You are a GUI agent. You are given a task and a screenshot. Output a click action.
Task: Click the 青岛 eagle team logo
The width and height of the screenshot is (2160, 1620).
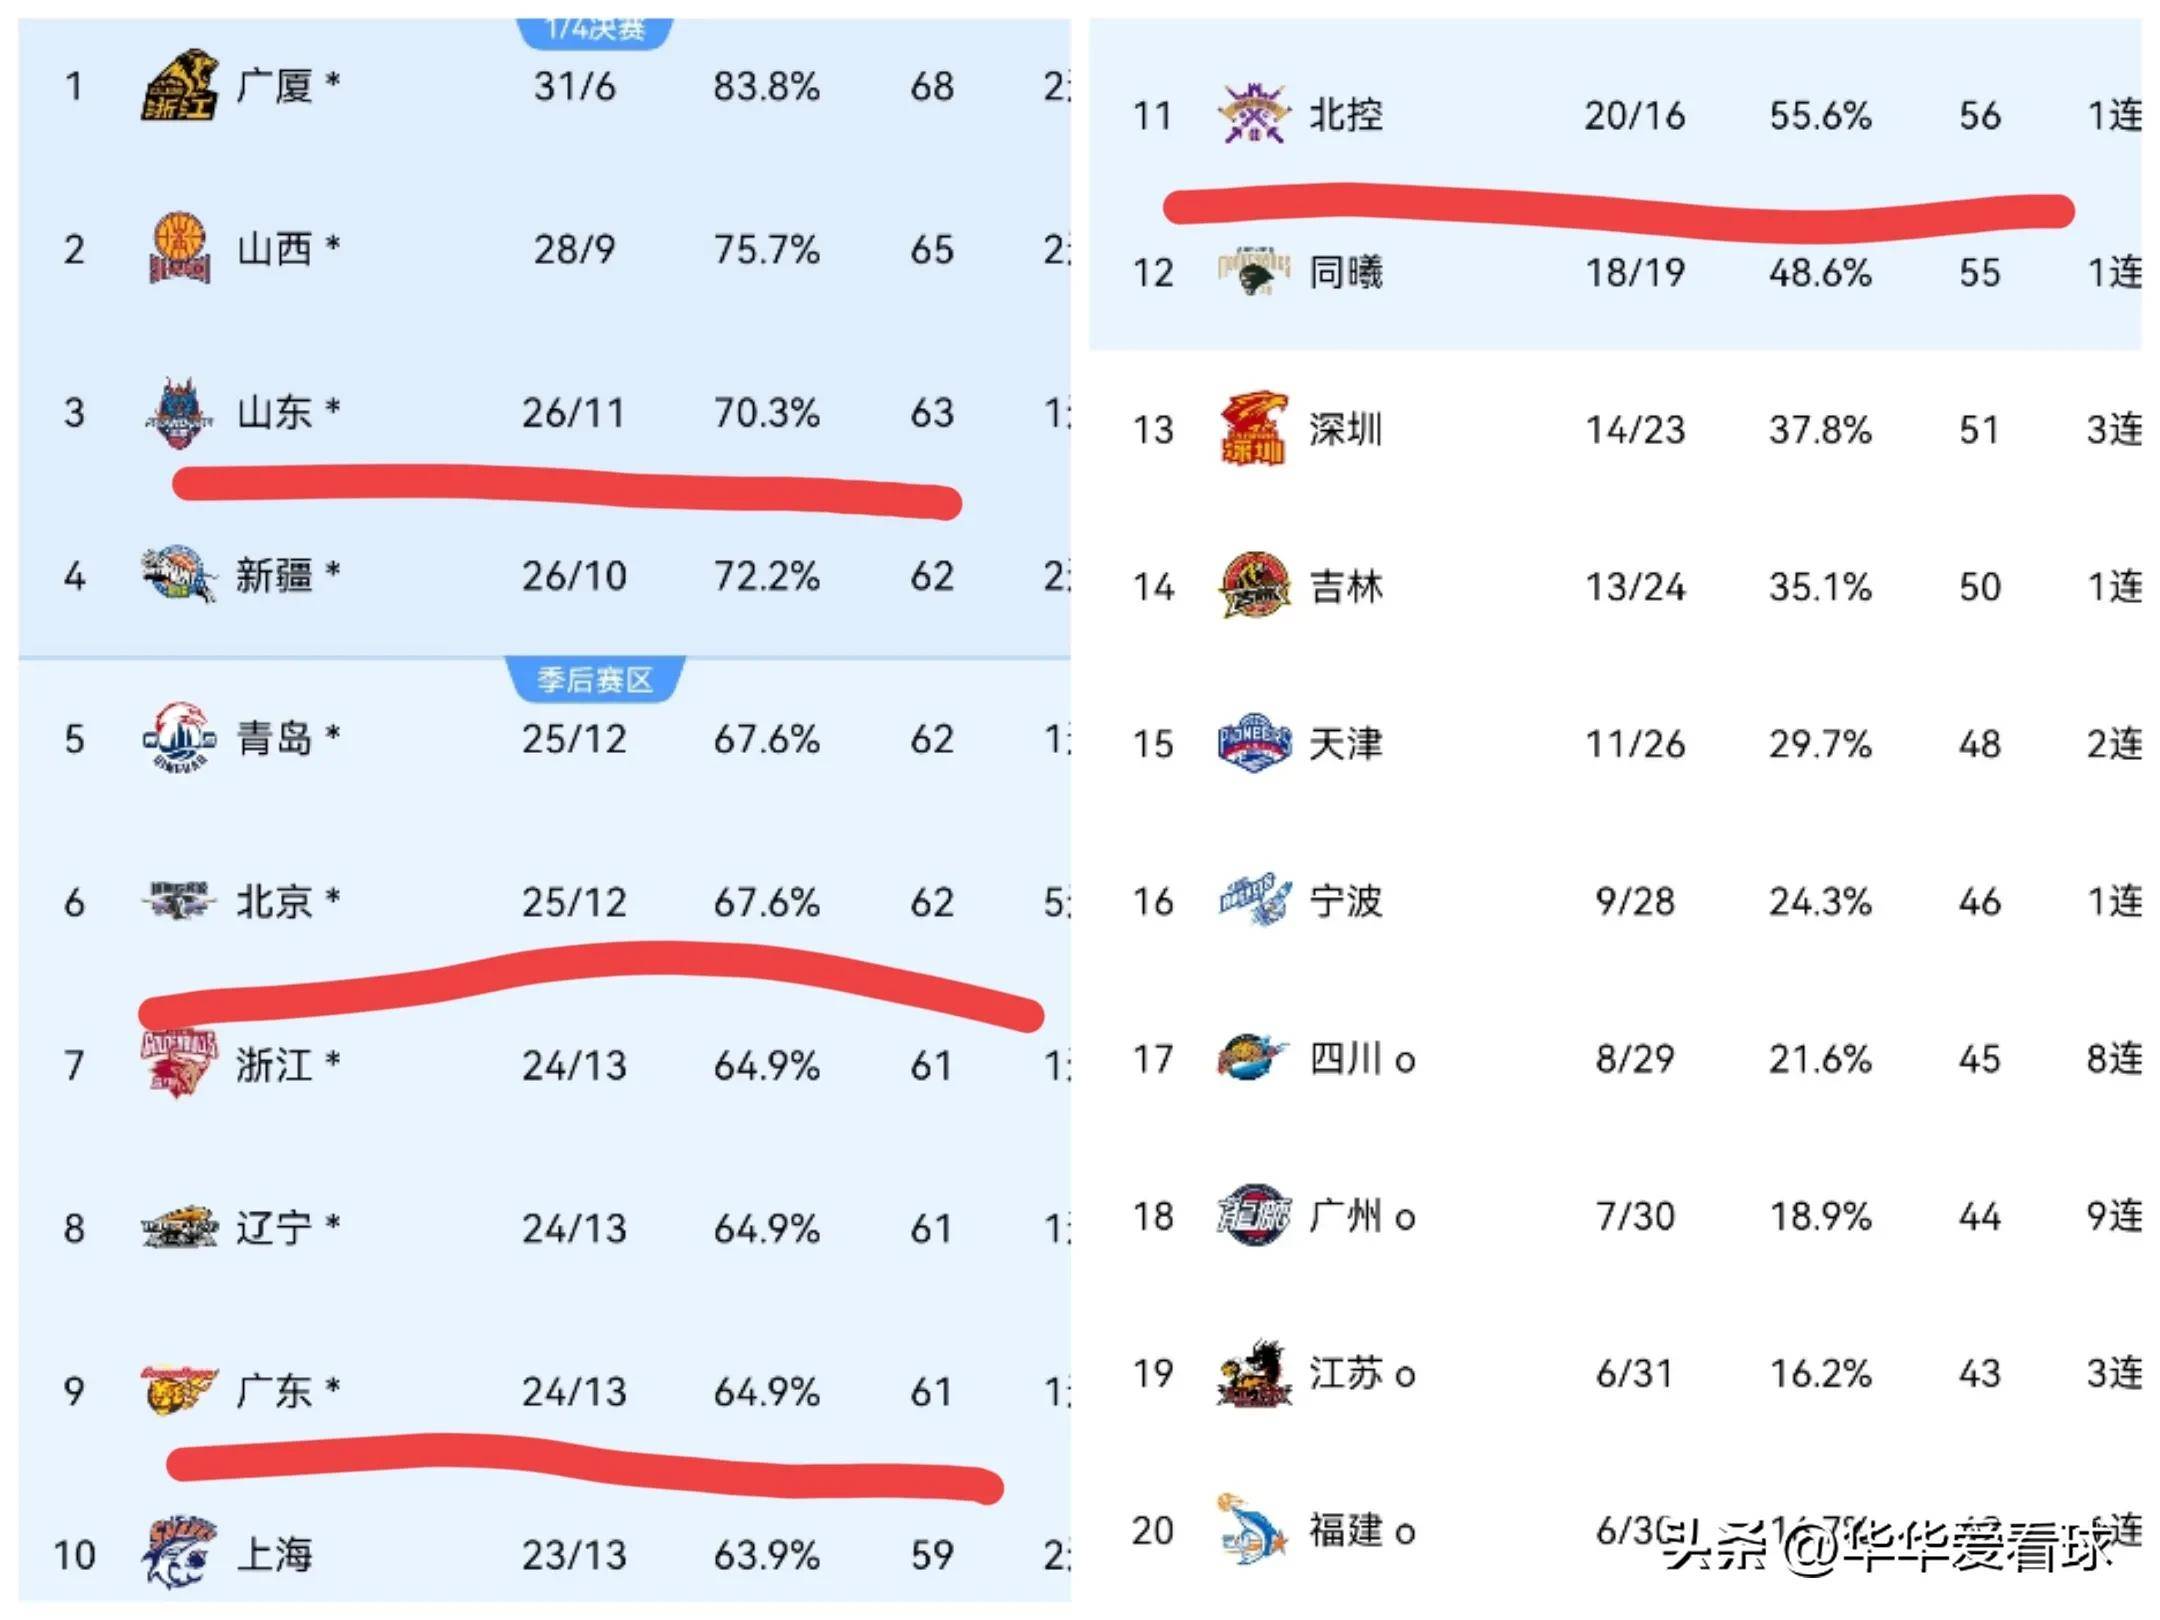pos(179,738)
